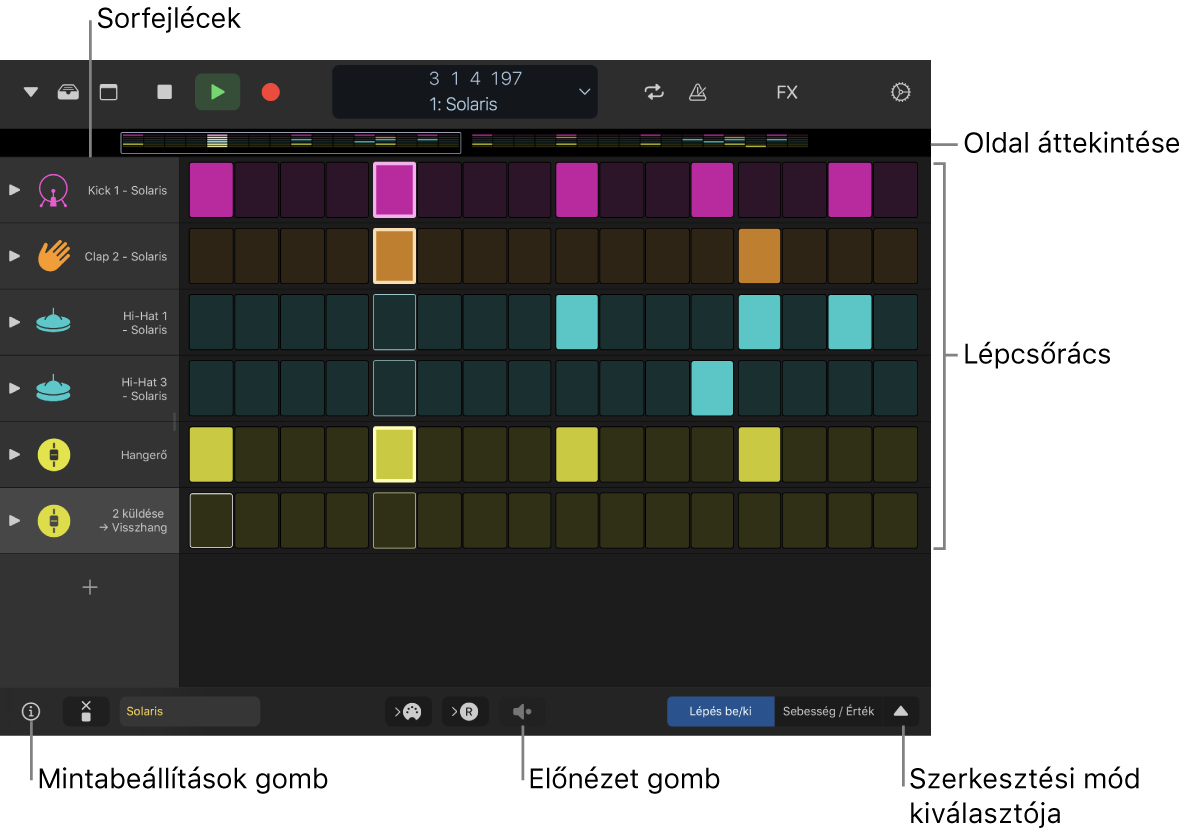Toggle highlighted fifth step in Kick 1 row

(394, 190)
